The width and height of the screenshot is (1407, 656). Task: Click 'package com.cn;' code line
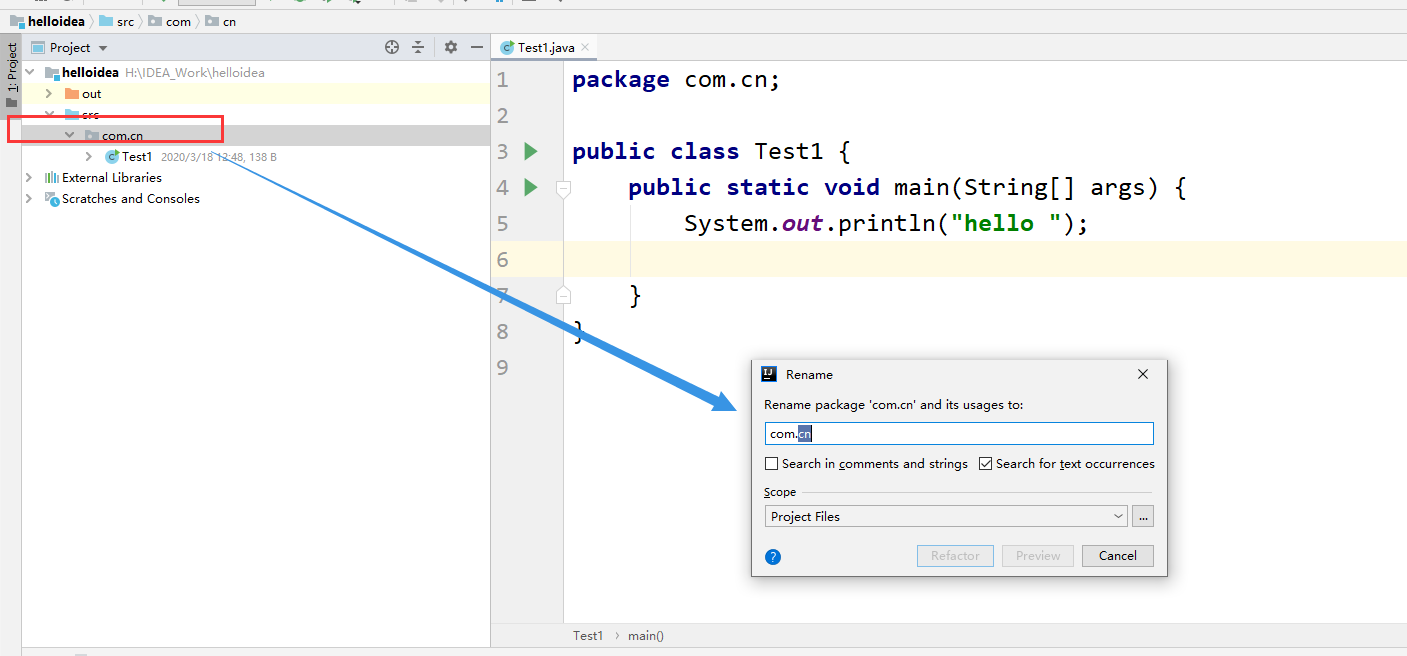(676, 80)
